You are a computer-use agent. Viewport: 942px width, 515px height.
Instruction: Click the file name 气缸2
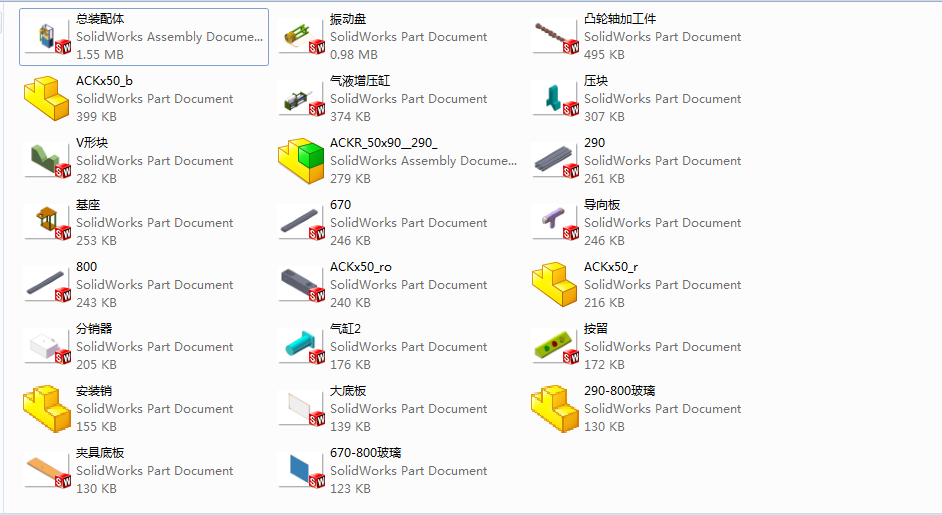[x=345, y=328]
